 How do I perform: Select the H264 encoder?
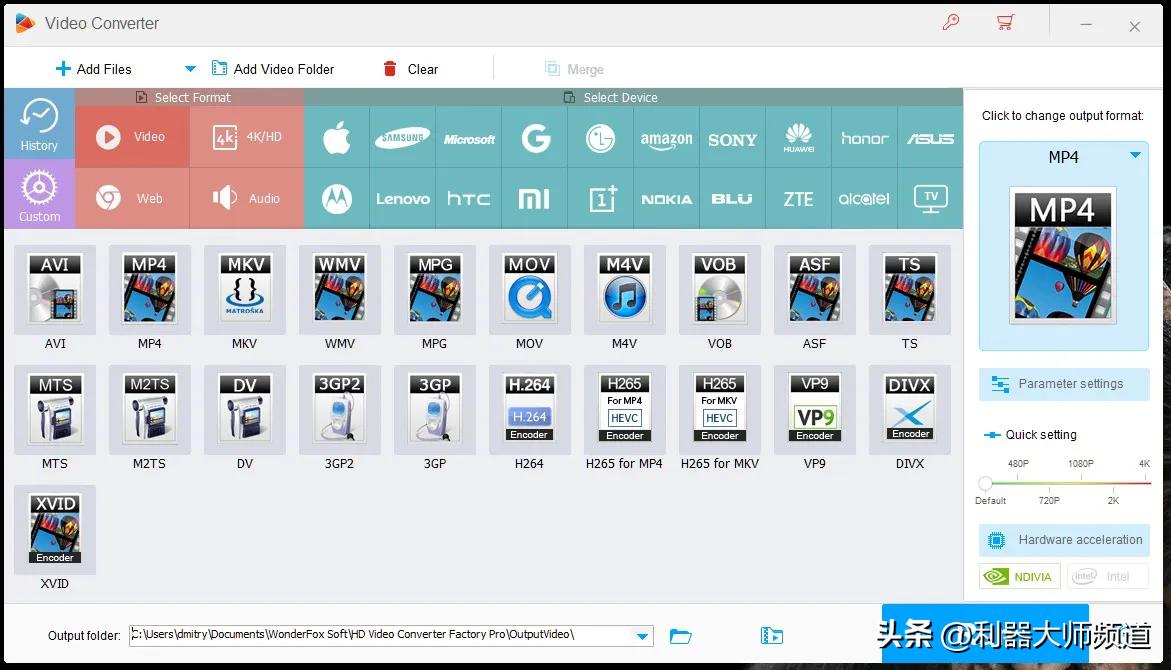click(529, 409)
